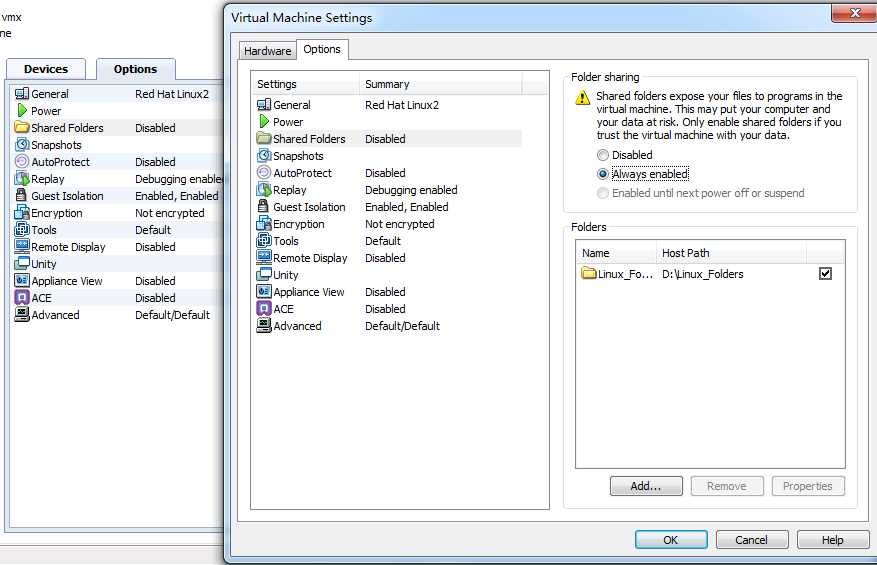Select the Always enabled radio button

point(602,174)
